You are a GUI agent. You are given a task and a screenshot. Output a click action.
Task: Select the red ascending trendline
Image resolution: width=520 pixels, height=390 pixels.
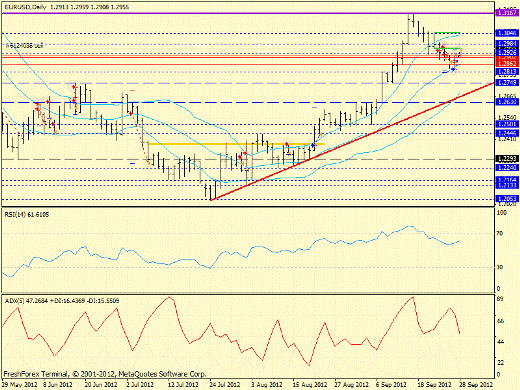(352, 141)
